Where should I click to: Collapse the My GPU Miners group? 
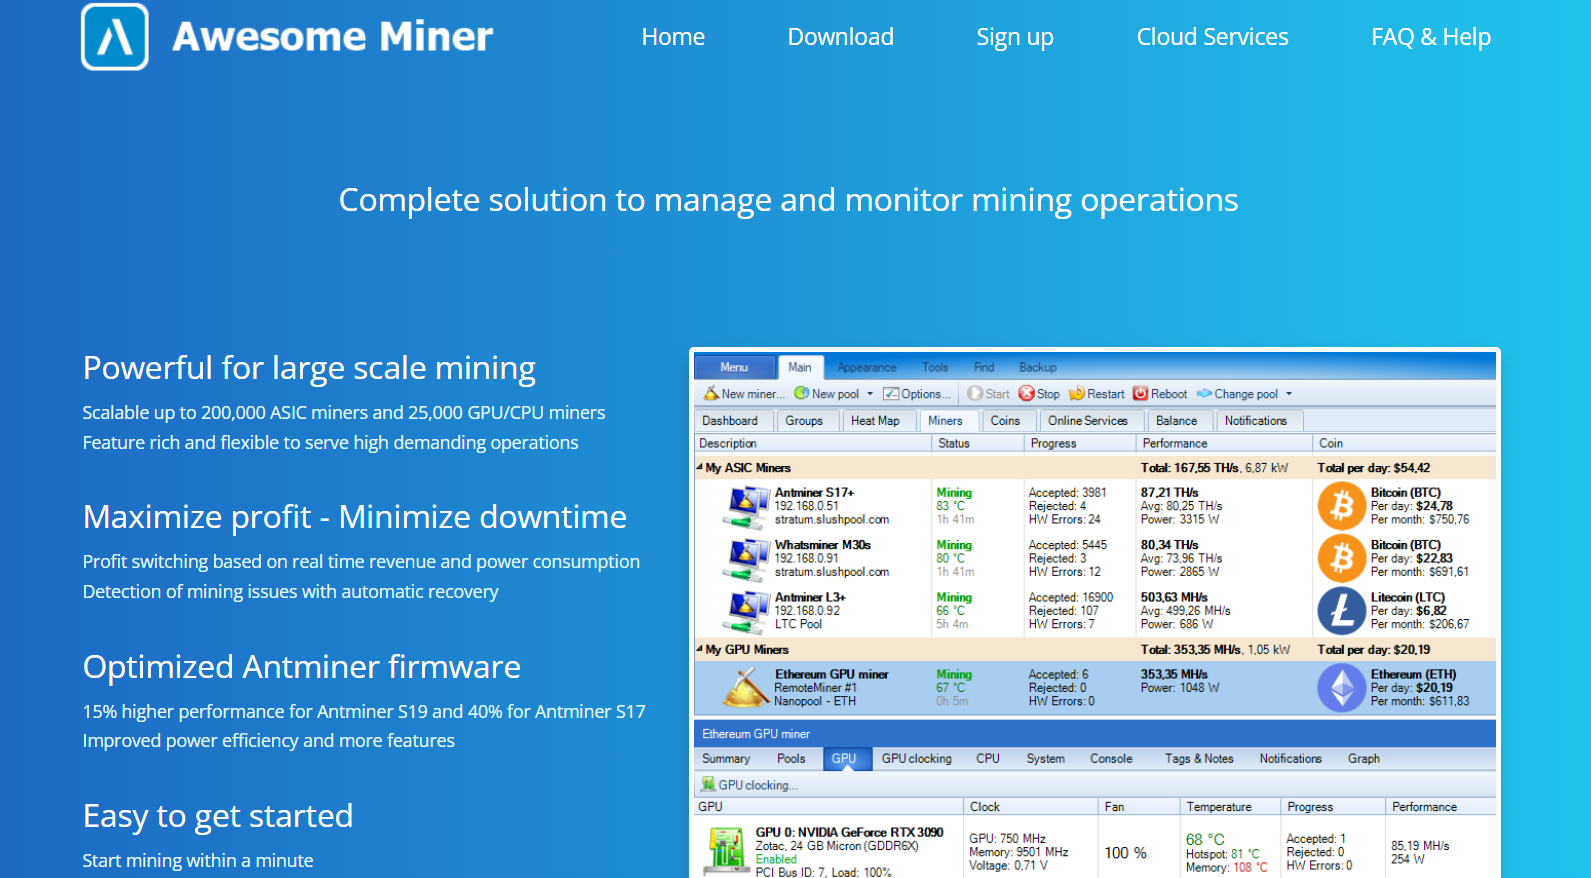point(700,649)
